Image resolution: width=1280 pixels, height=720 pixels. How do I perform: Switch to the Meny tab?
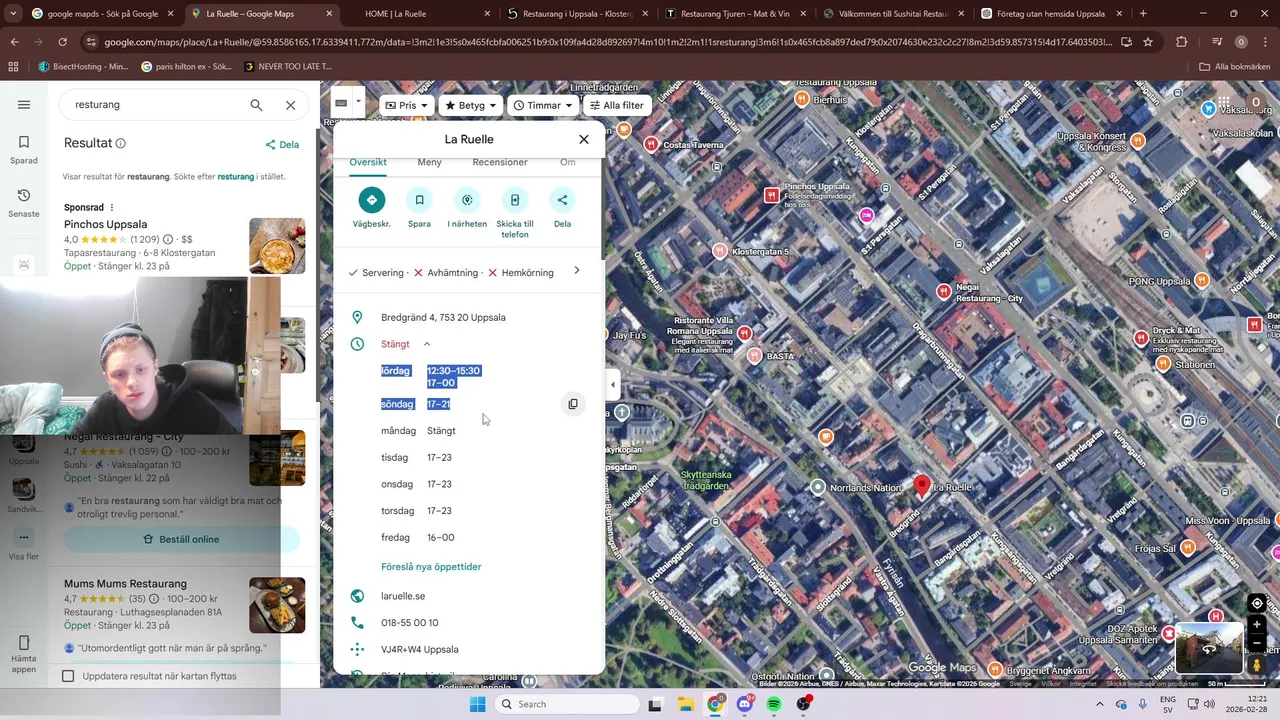[429, 162]
